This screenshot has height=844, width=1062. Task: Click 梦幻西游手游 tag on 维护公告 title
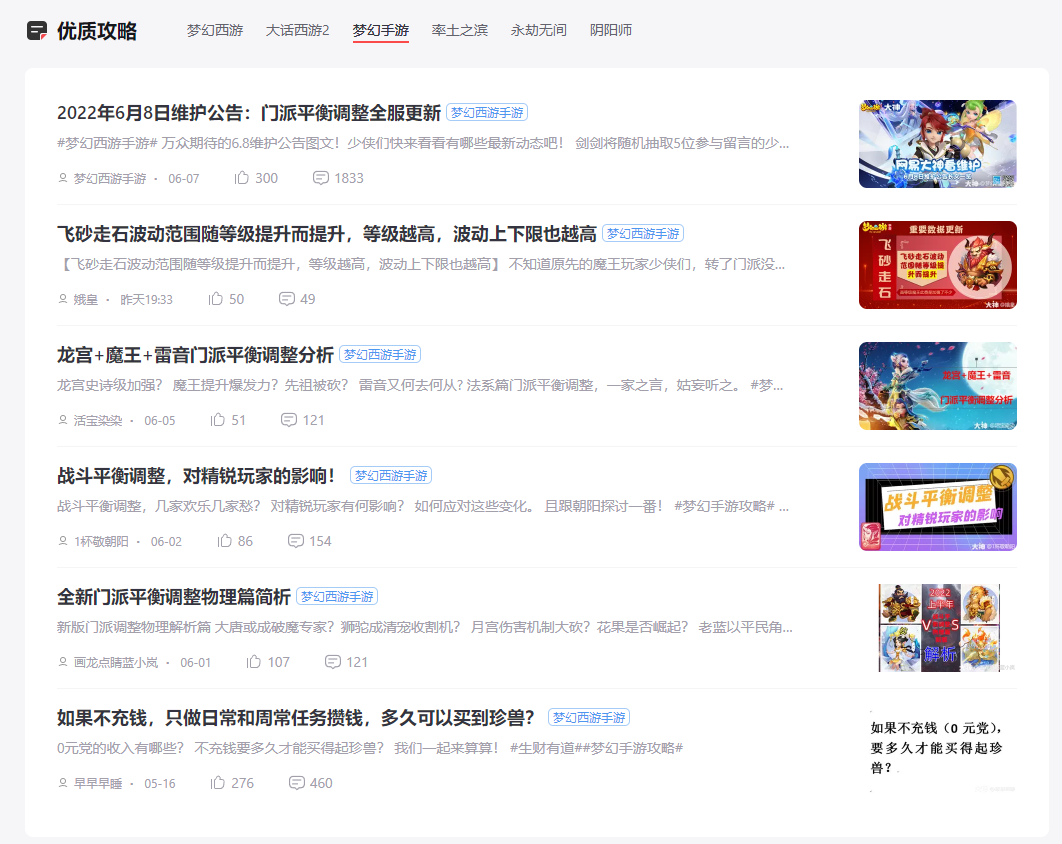pyautogui.click(x=487, y=112)
